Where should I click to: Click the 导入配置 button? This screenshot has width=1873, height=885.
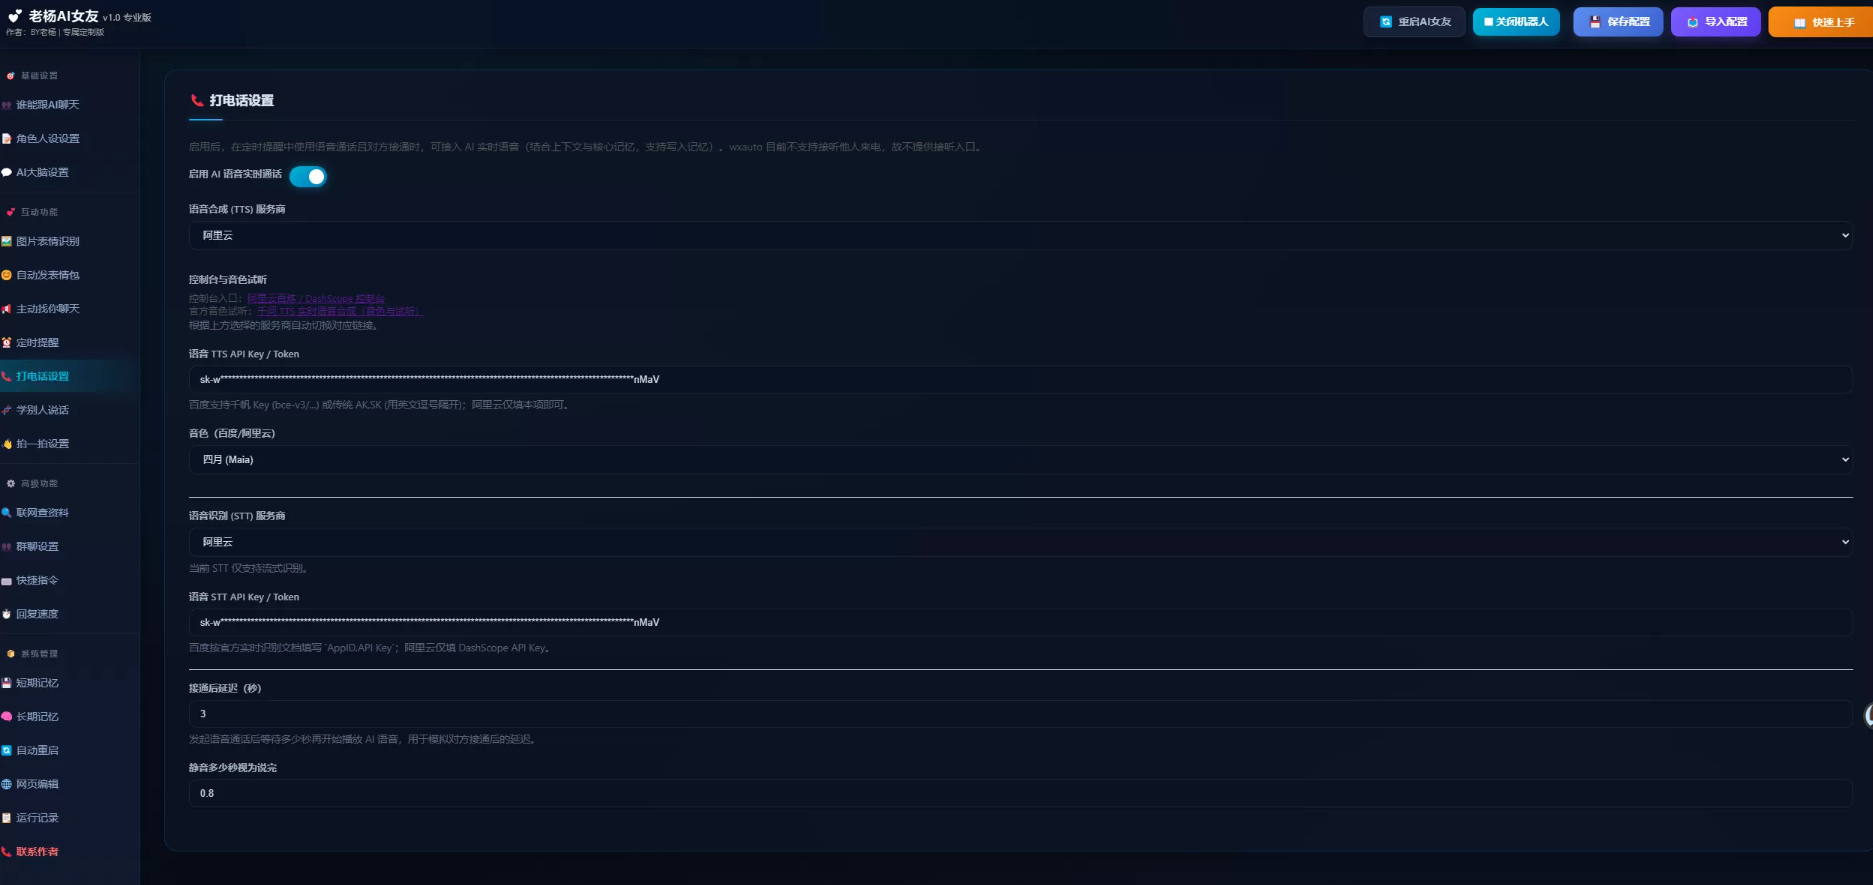(1716, 22)
